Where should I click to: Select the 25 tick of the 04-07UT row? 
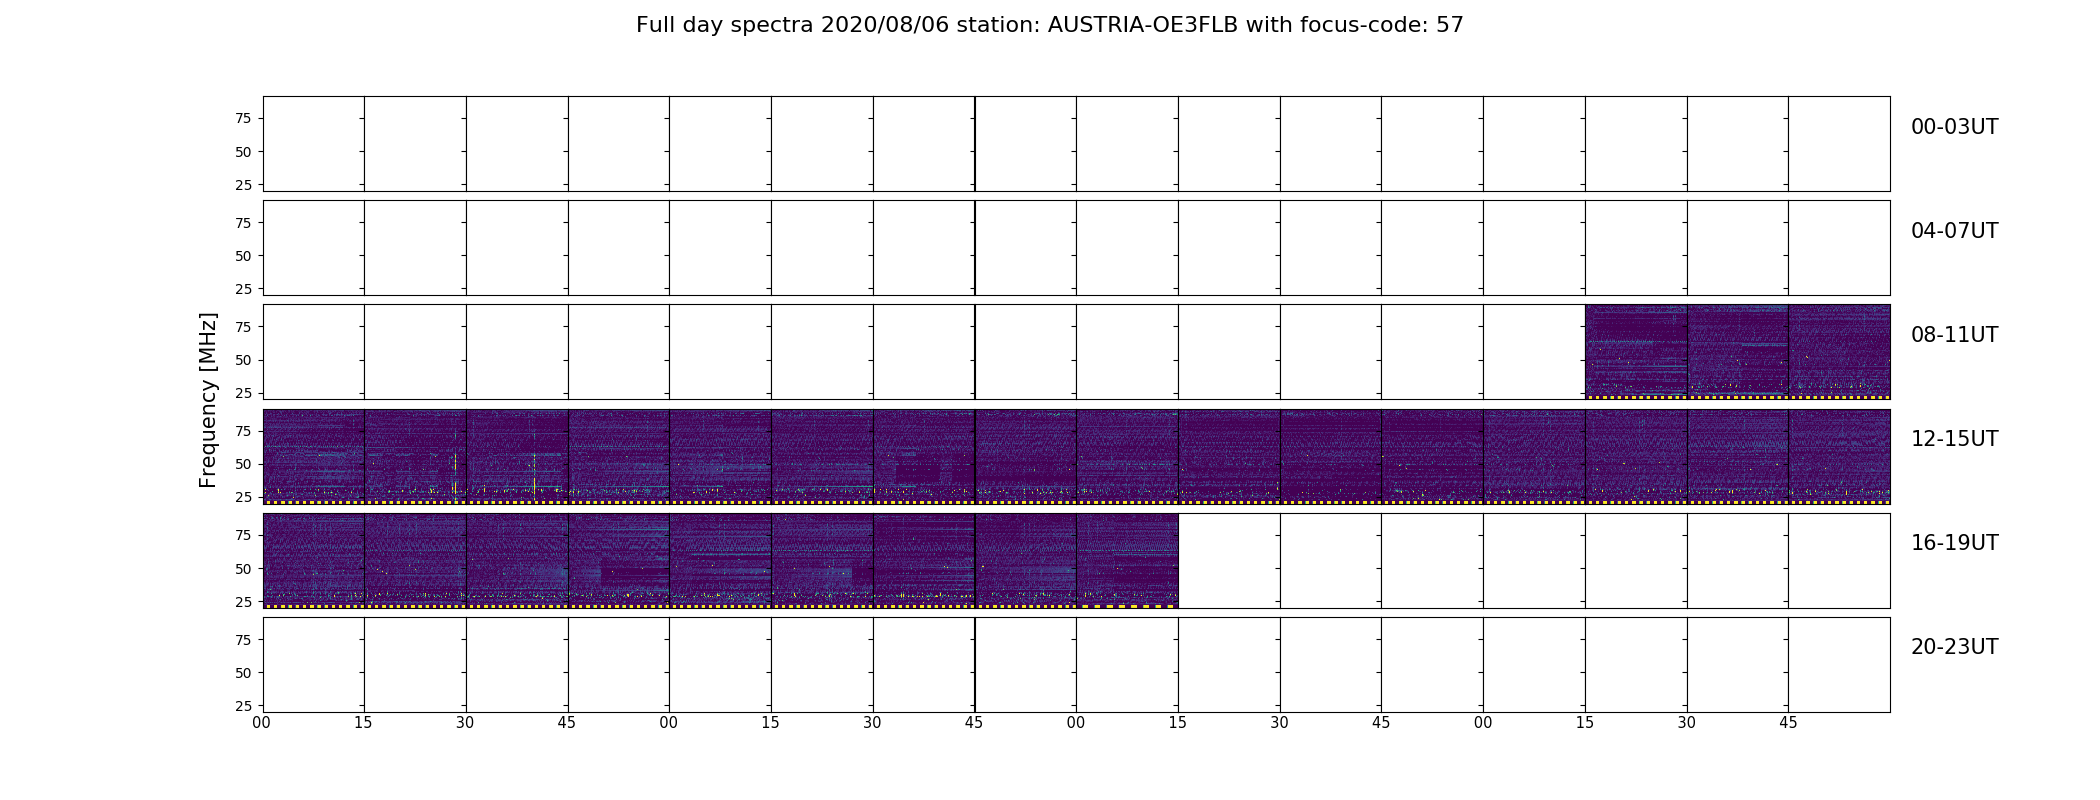pyautogui.click(x=243, y=289)
